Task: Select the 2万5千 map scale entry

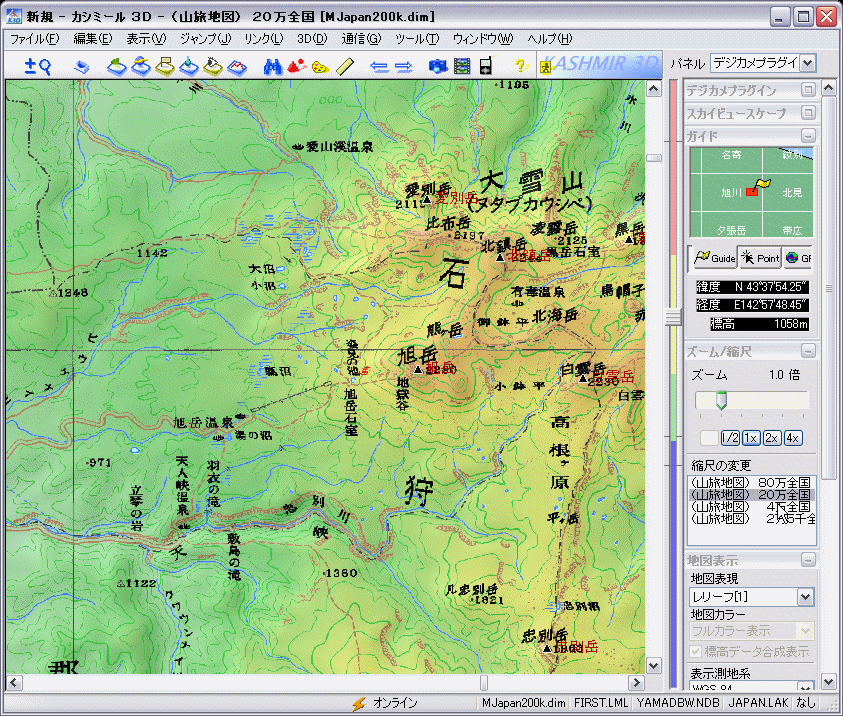Action: (751, 518)
